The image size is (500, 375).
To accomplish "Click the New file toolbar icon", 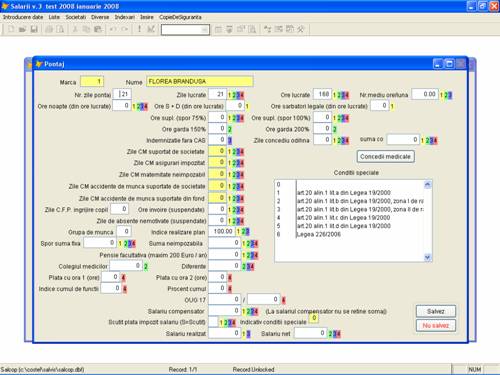I will [x=11, y=29].
